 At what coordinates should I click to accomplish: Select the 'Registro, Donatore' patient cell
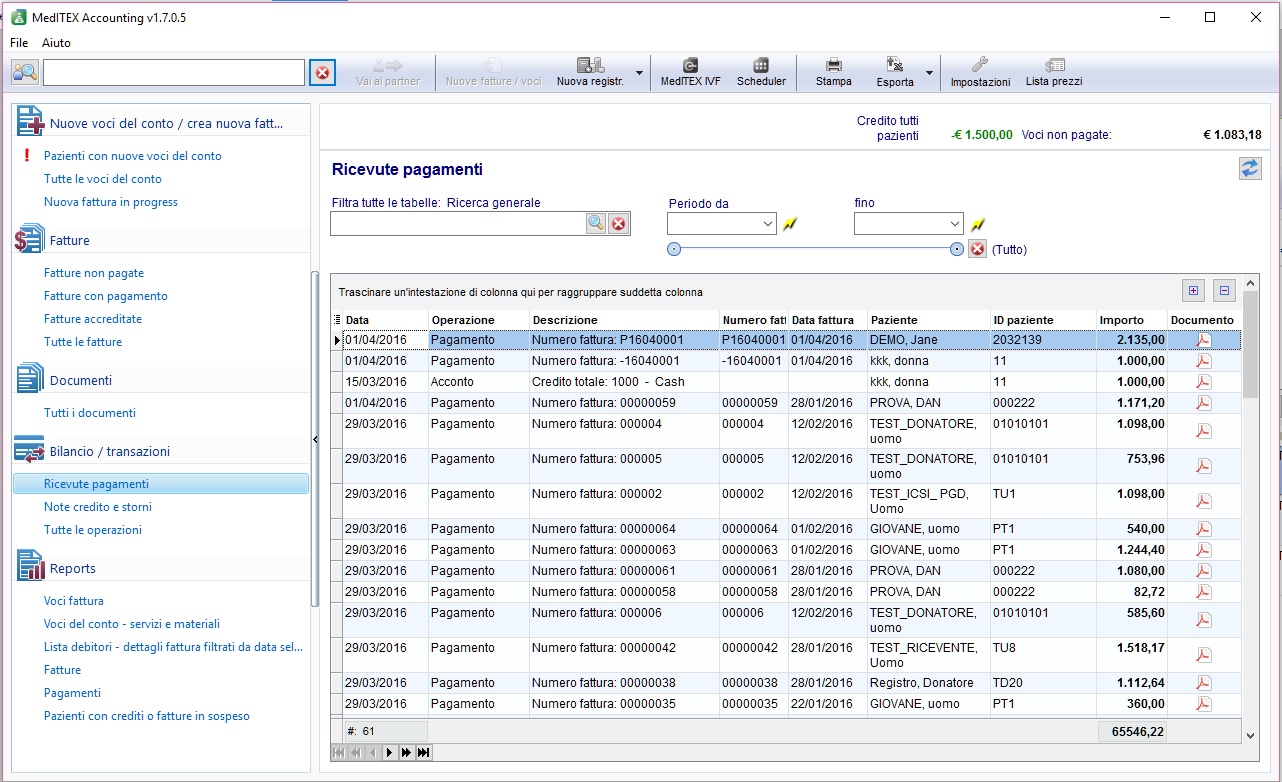pos(928,683)
